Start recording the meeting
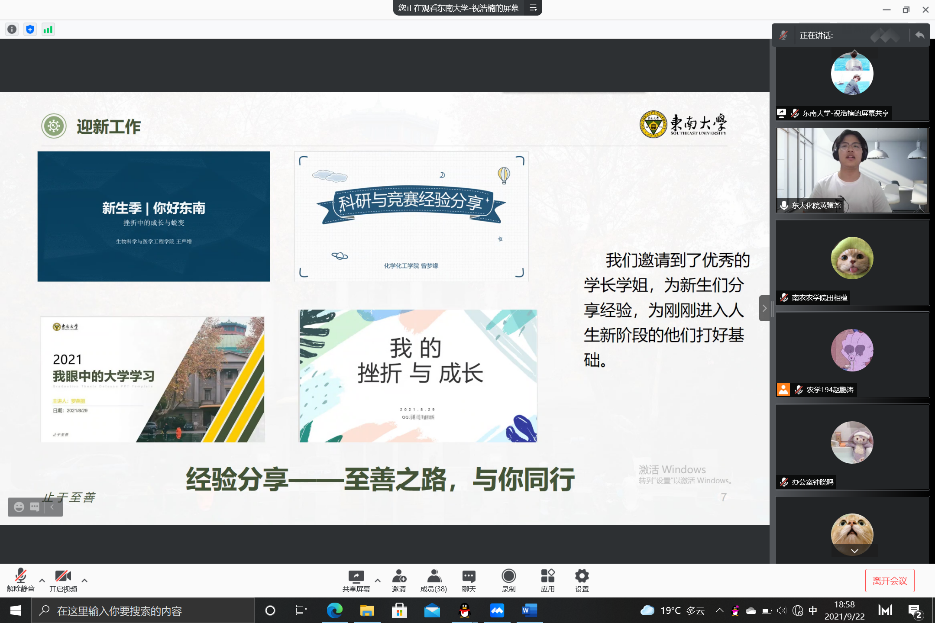 [509, 577]
